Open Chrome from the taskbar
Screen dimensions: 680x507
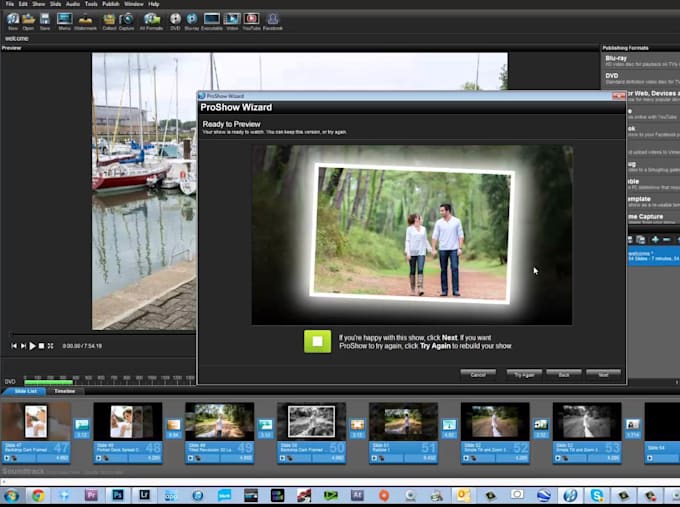click(38, 495)
